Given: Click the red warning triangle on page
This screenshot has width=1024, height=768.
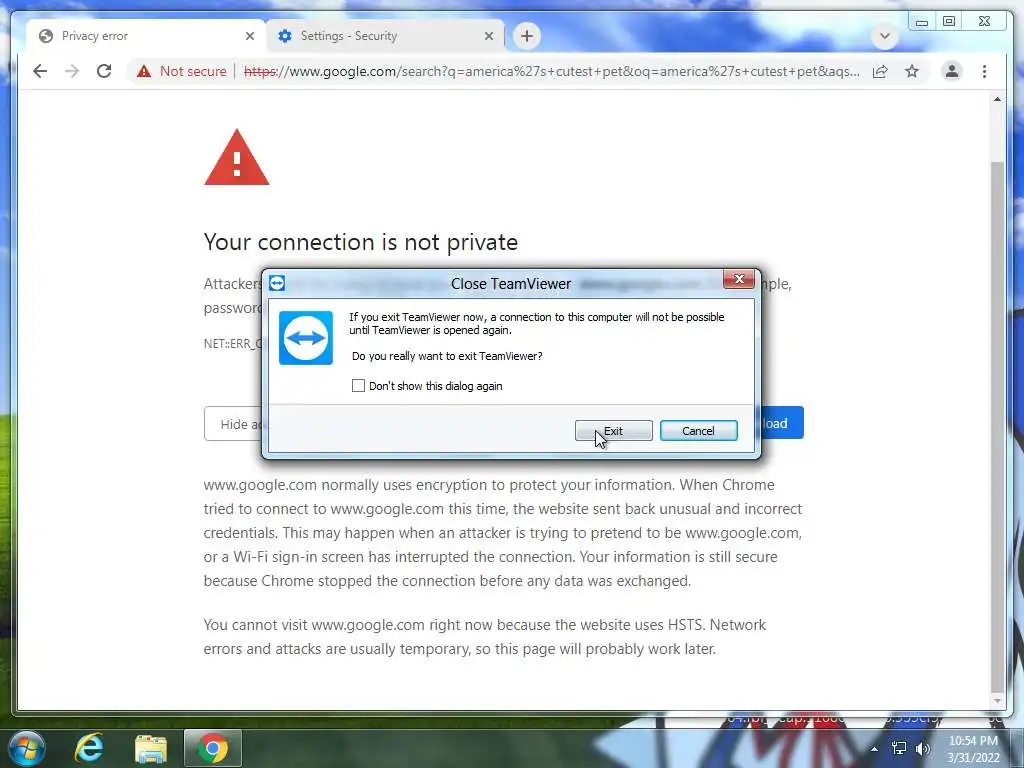Looking at the screenshot, I should click(236, 157).
